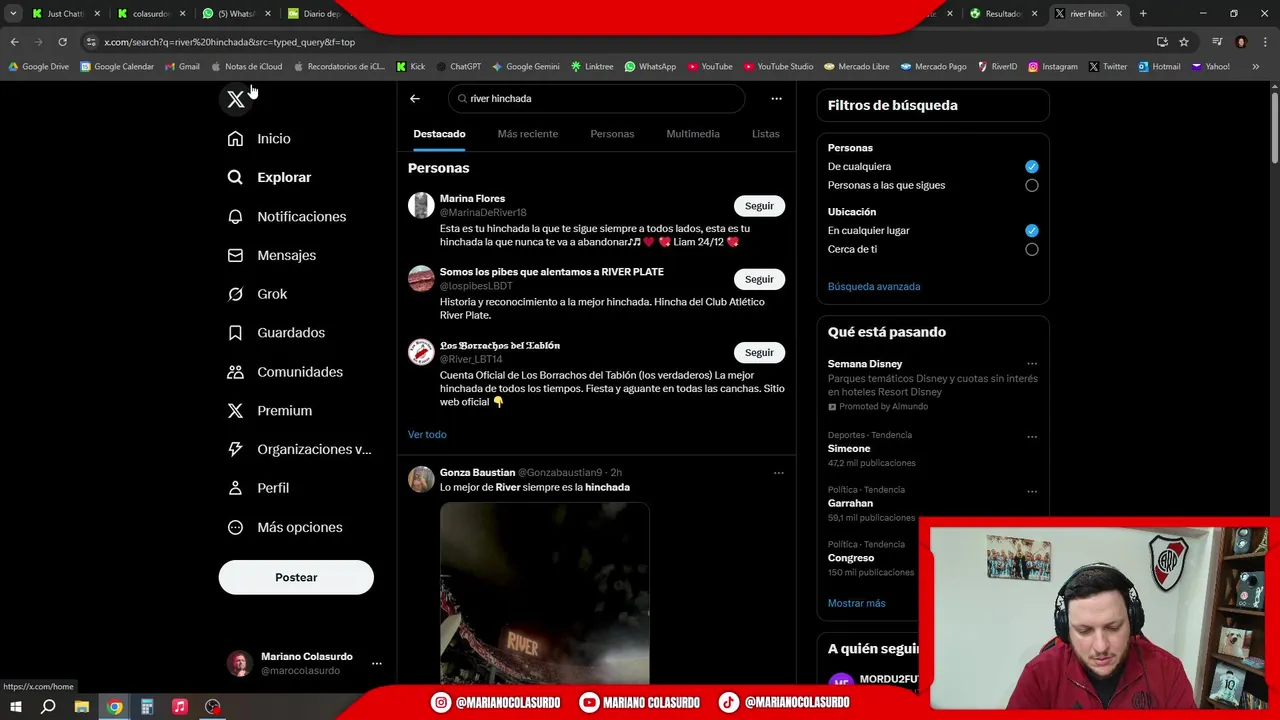The height and width of the screenshot is (720, 1280).
Task: Open Premium in the sidebar
Action: tap(270, 411)
